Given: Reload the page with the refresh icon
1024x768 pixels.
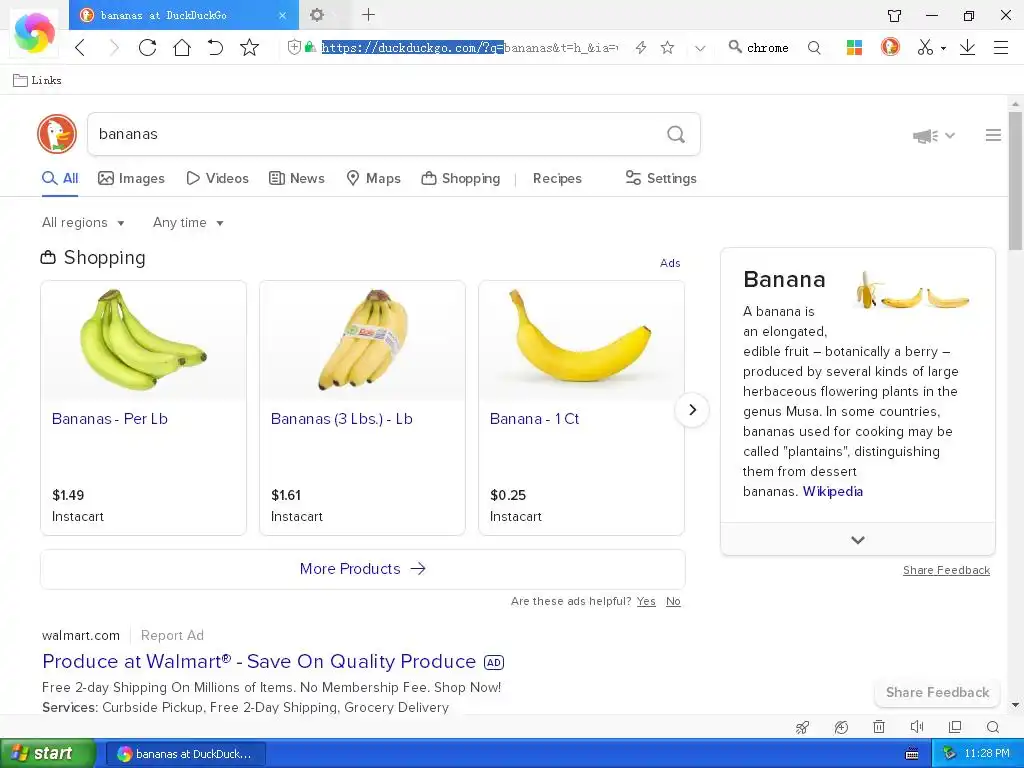Looking at the screenshot, I should tap(148, 48).
